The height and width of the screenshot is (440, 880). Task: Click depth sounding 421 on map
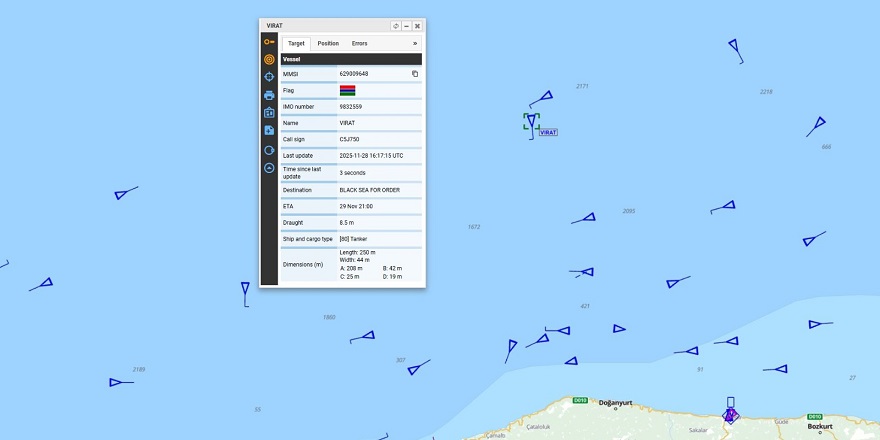point(585,306)
